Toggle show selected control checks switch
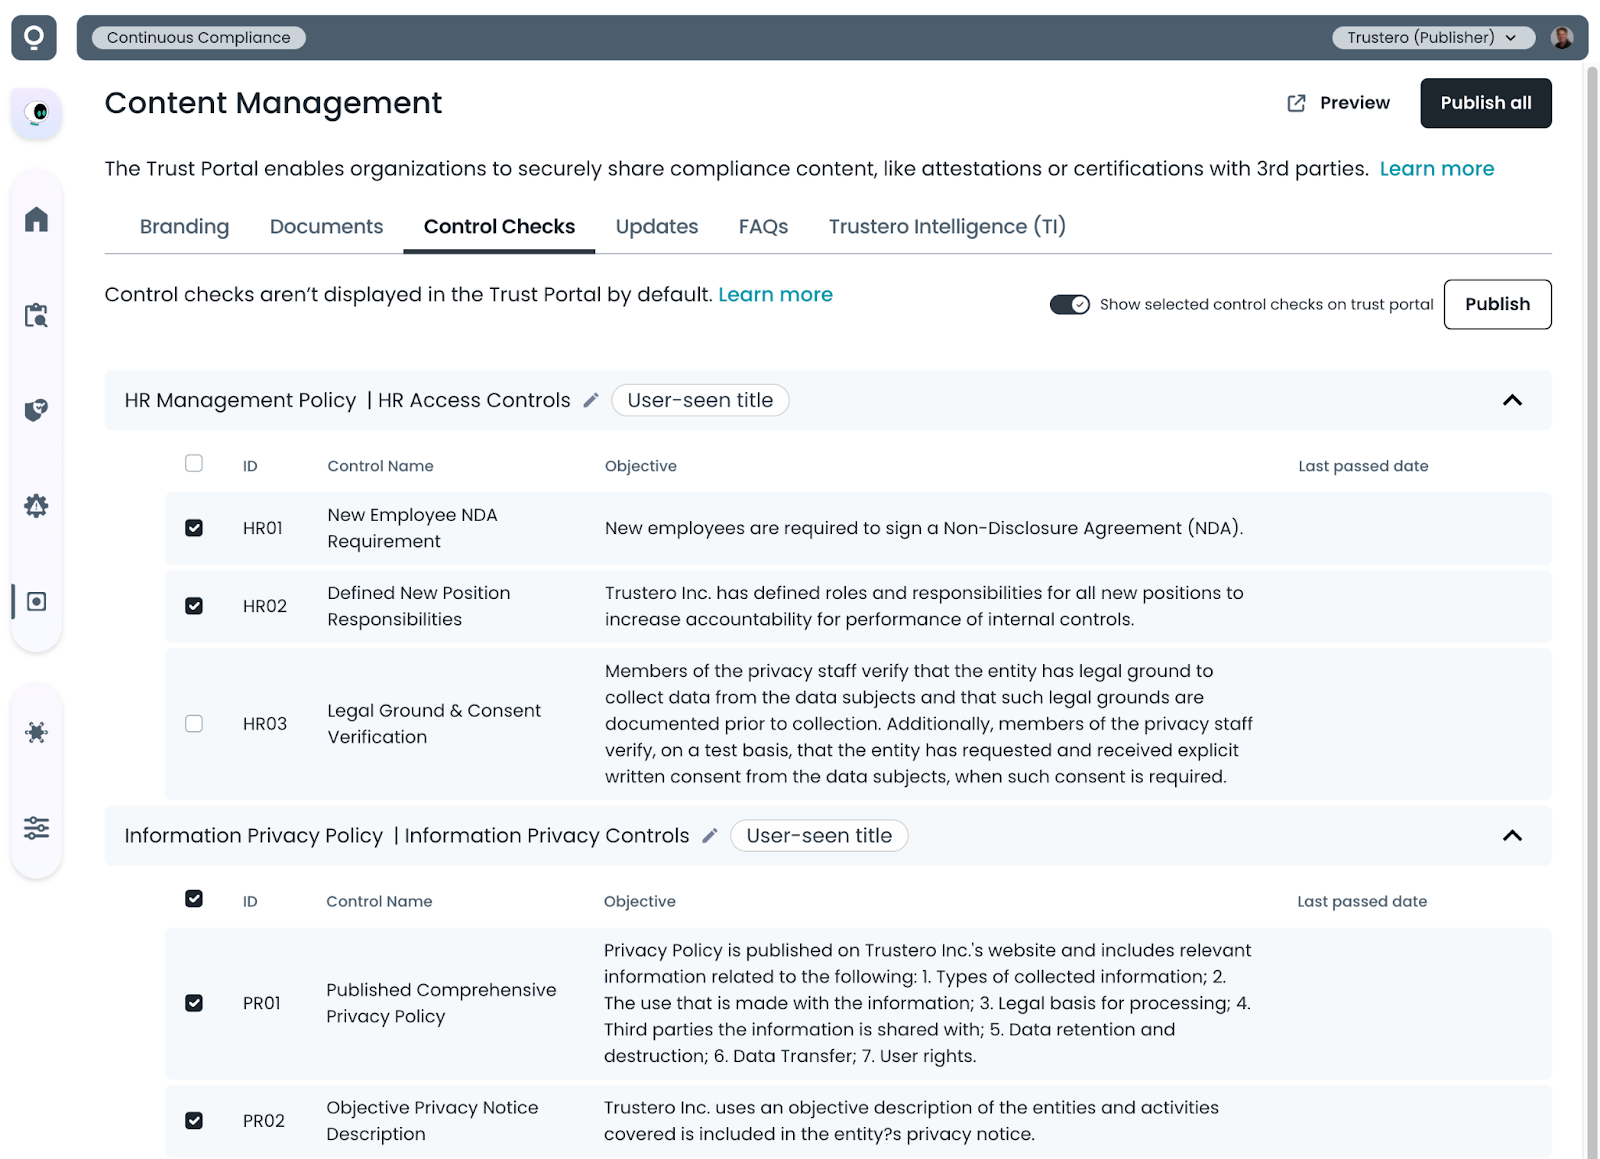Viewport: 1600px width, 1159px height. (x=1069, y=305)
